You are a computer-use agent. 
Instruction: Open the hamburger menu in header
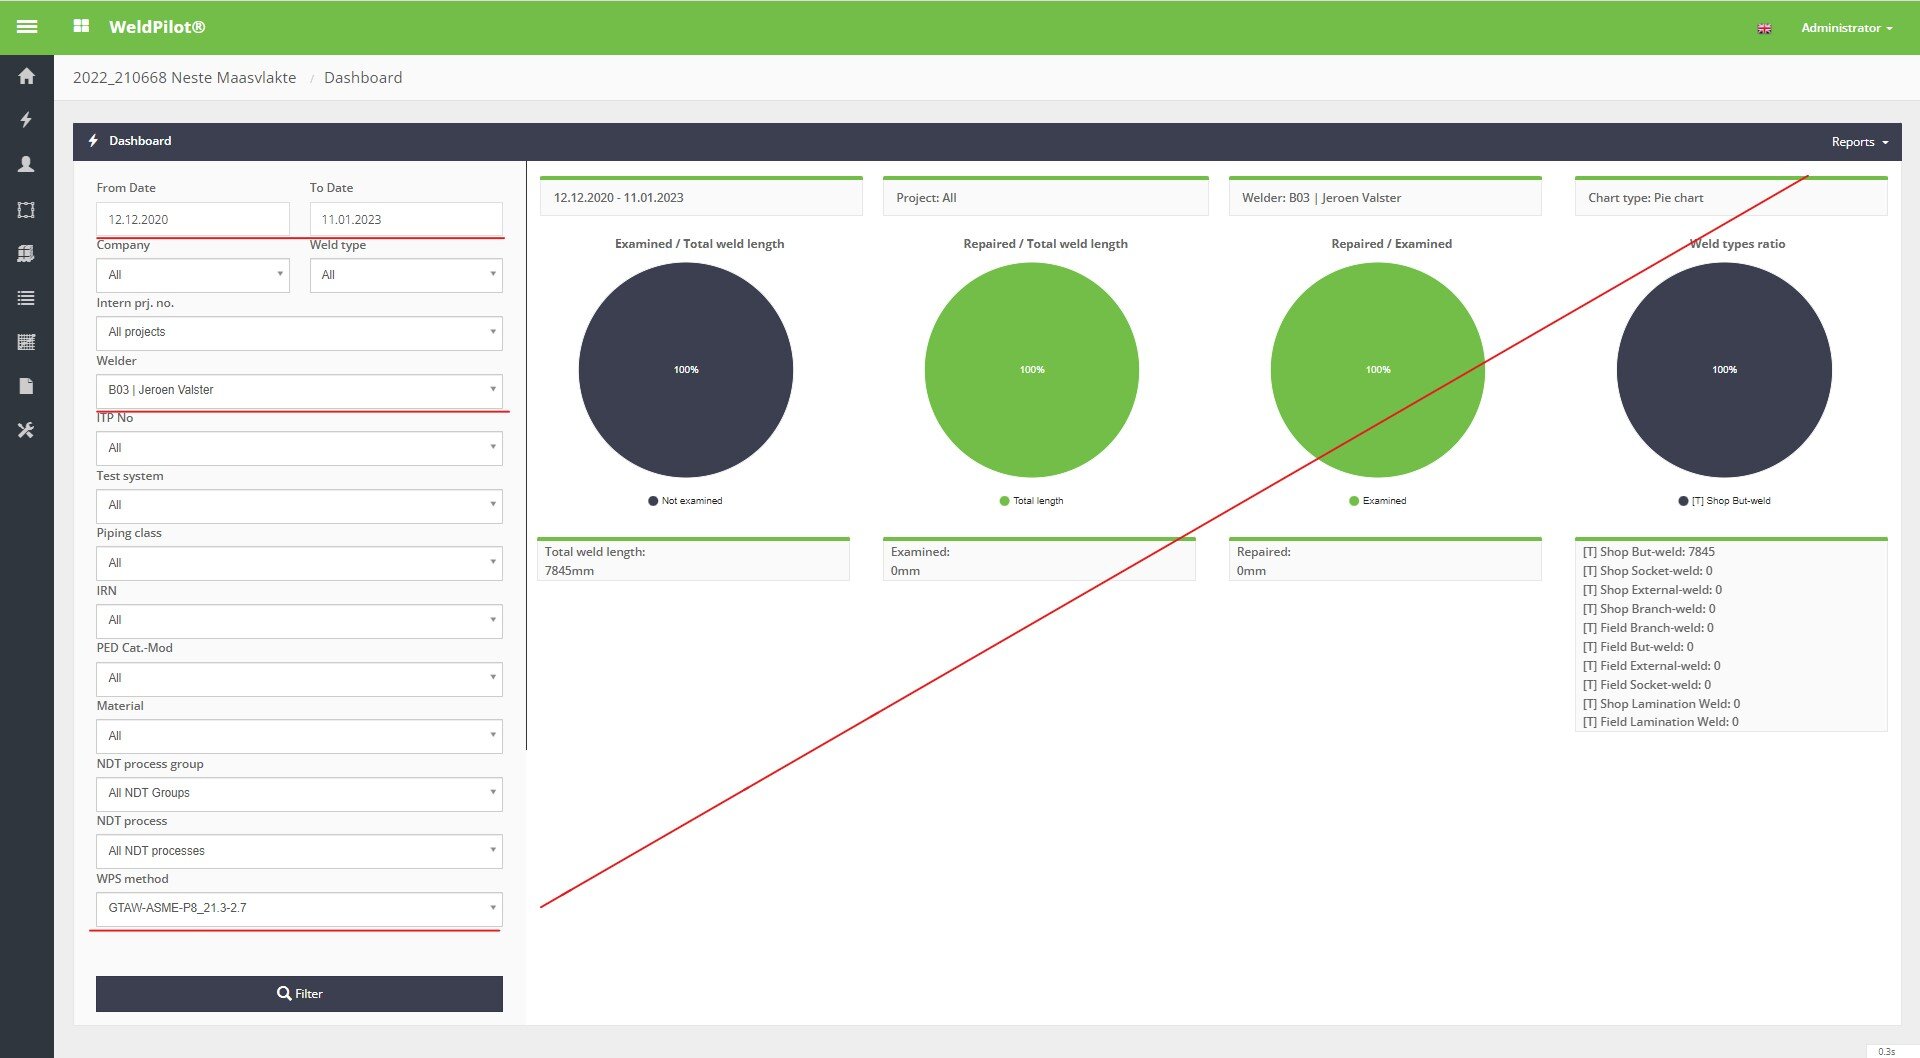pyautogui.click(x=27, y=27)
